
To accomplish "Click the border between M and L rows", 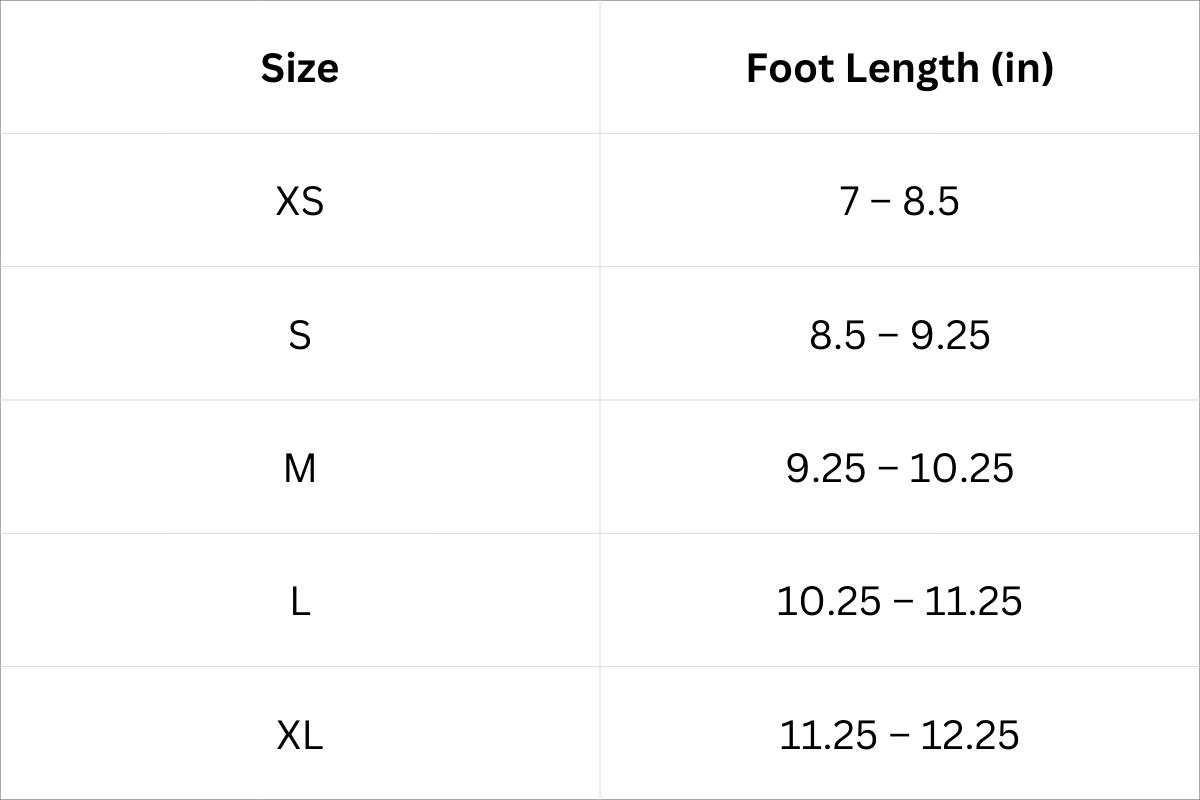I will click(600, 533).
